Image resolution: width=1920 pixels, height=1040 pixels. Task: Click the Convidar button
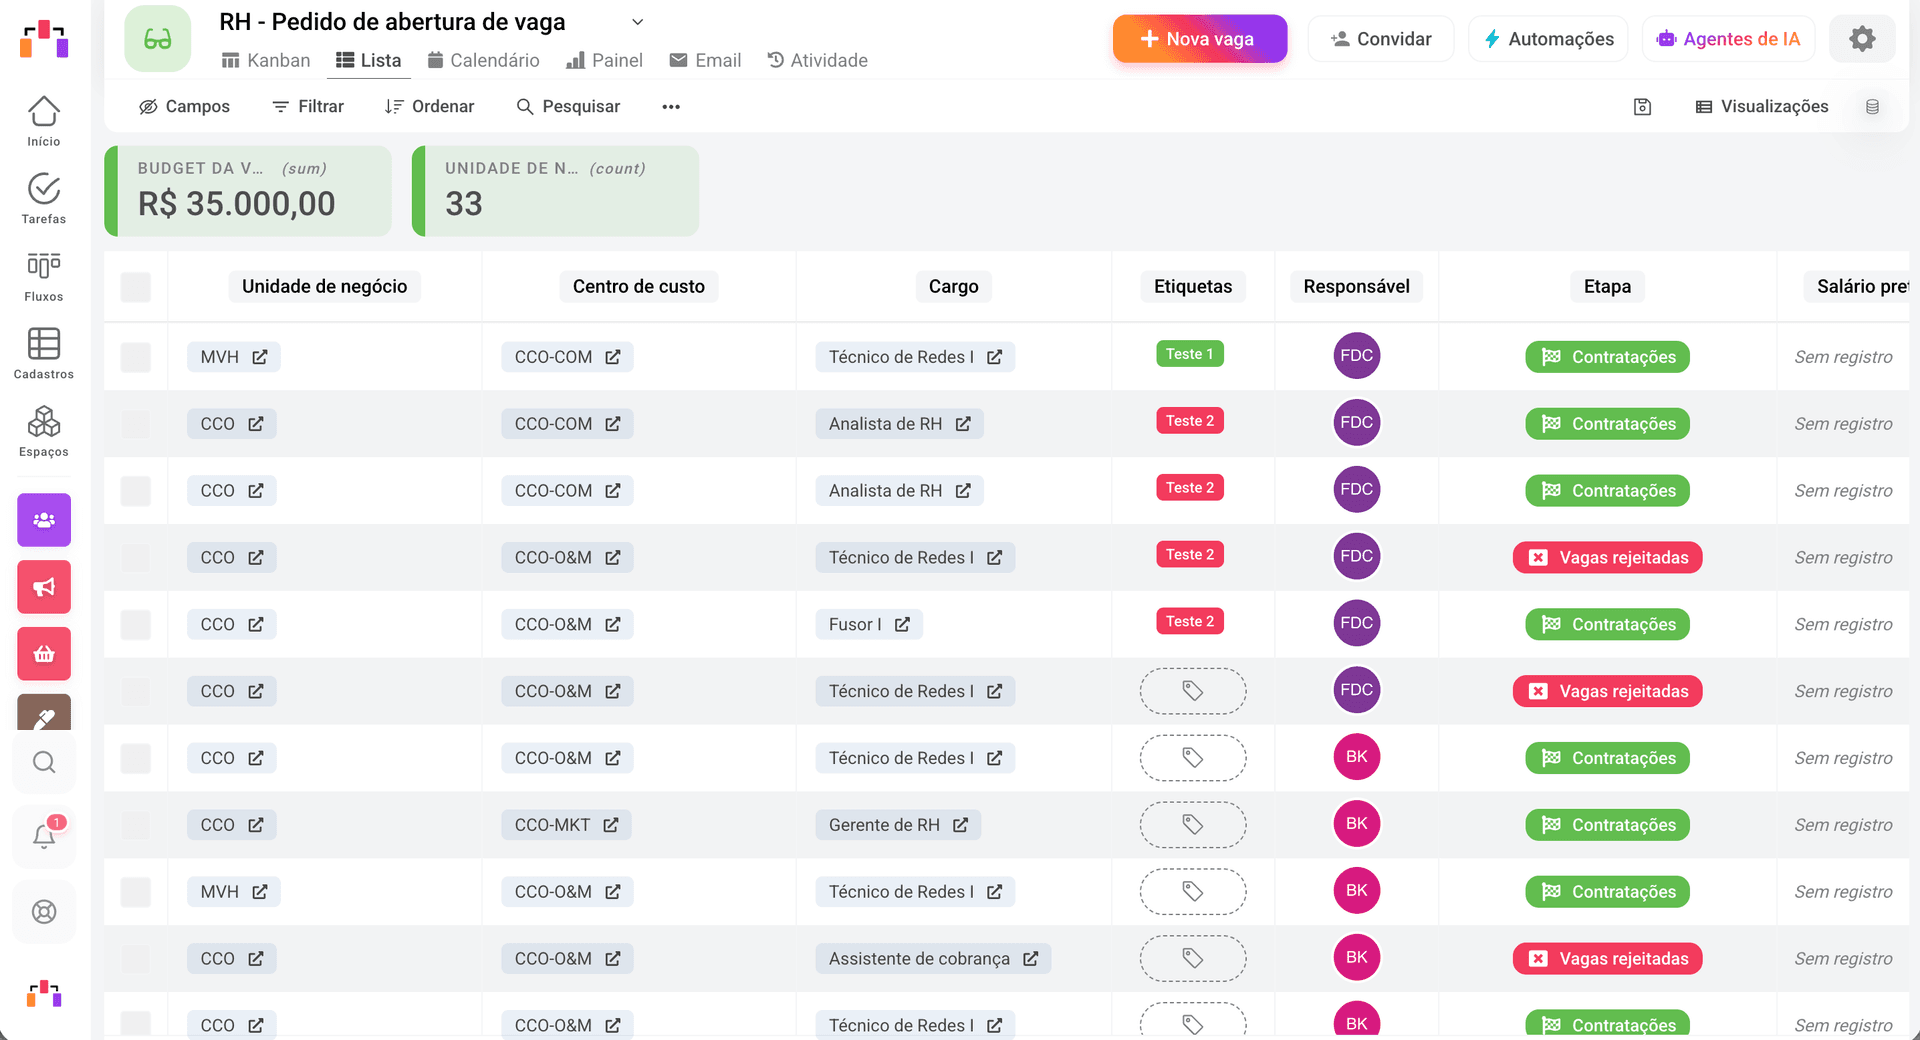pos(1381,39)
